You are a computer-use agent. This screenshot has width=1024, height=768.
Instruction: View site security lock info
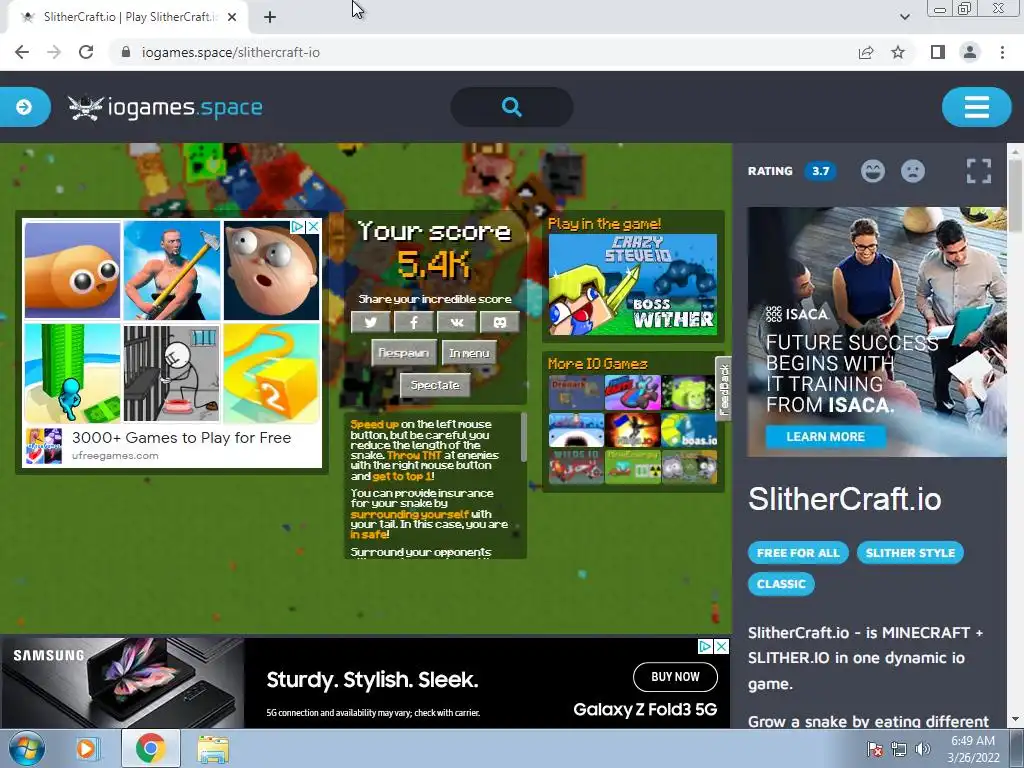click(x=126, y=52)
